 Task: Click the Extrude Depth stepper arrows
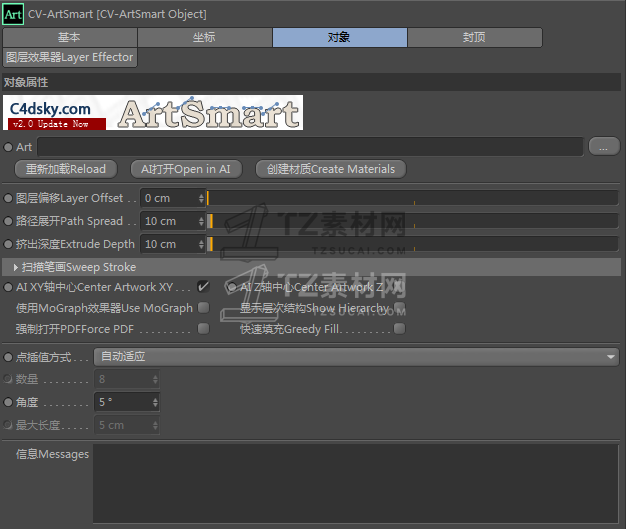(x=201, y=244)
